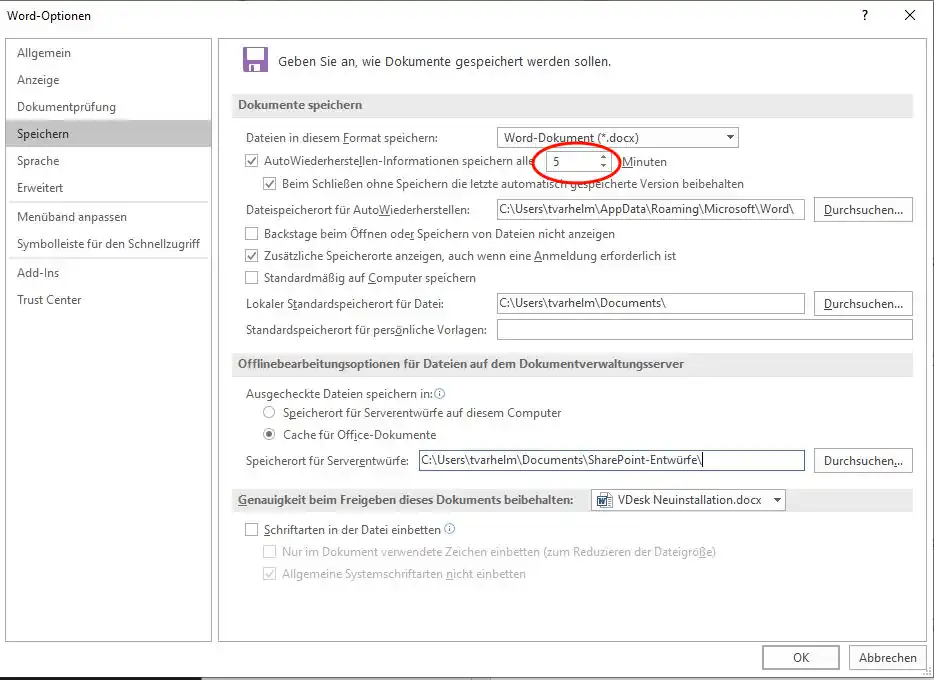This screenshot has height=680, width=934.
Task: Click the Standardspeicherort für persönliche Vorlagen field
Action: point(704,330)
